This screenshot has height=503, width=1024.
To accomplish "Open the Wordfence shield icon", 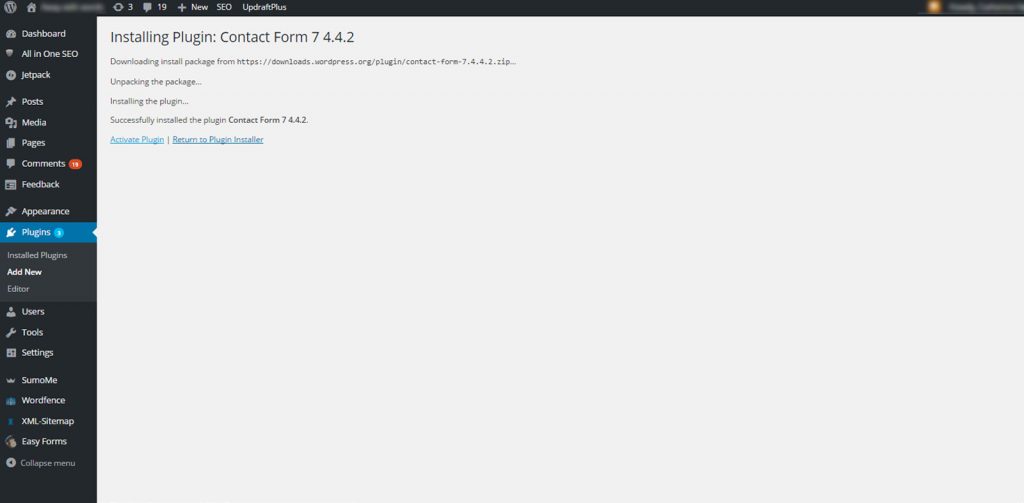I will pos(10,400).
